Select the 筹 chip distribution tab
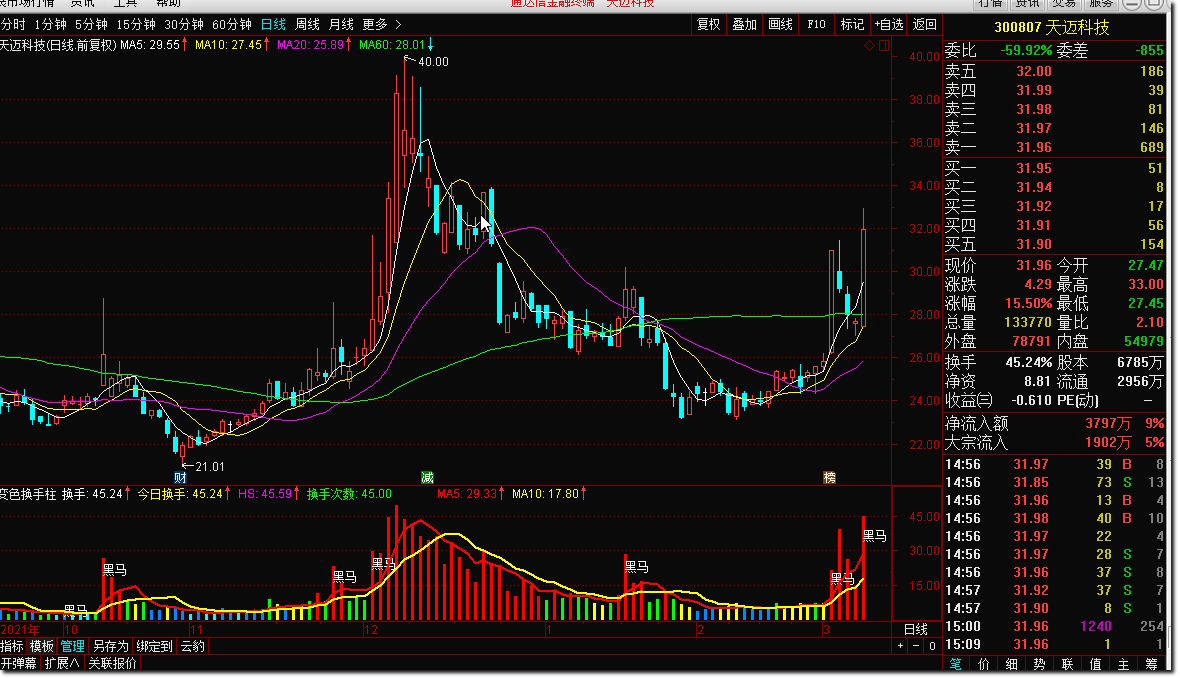The width and height of the screenshot is (1180, 678). 1151,664
